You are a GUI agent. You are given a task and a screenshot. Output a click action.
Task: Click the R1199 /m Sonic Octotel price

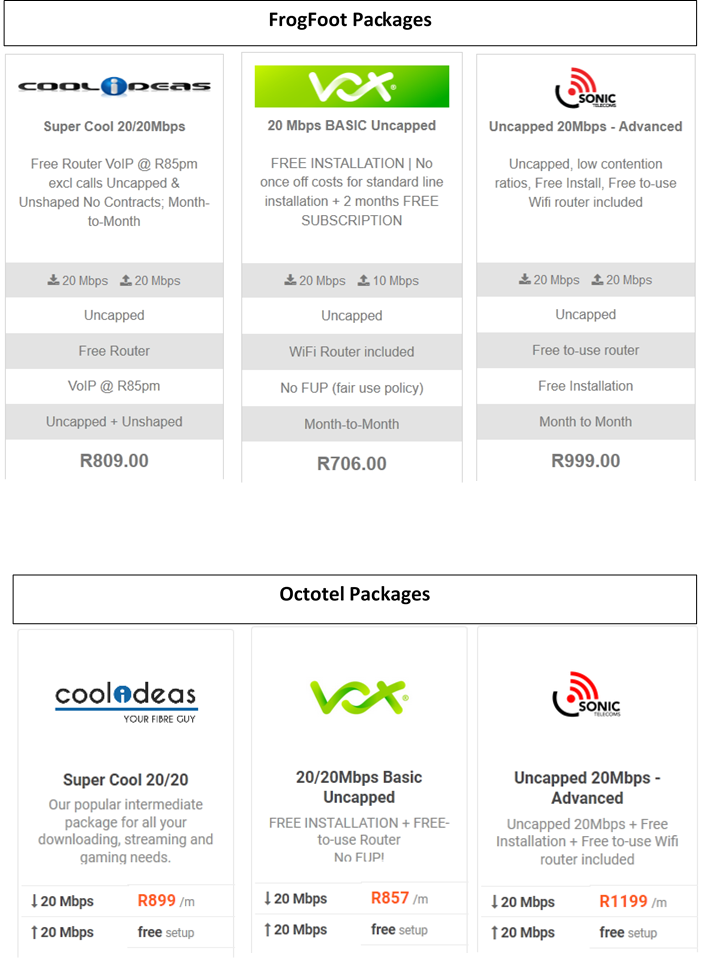pyautogui.click(x=632, y=902)
